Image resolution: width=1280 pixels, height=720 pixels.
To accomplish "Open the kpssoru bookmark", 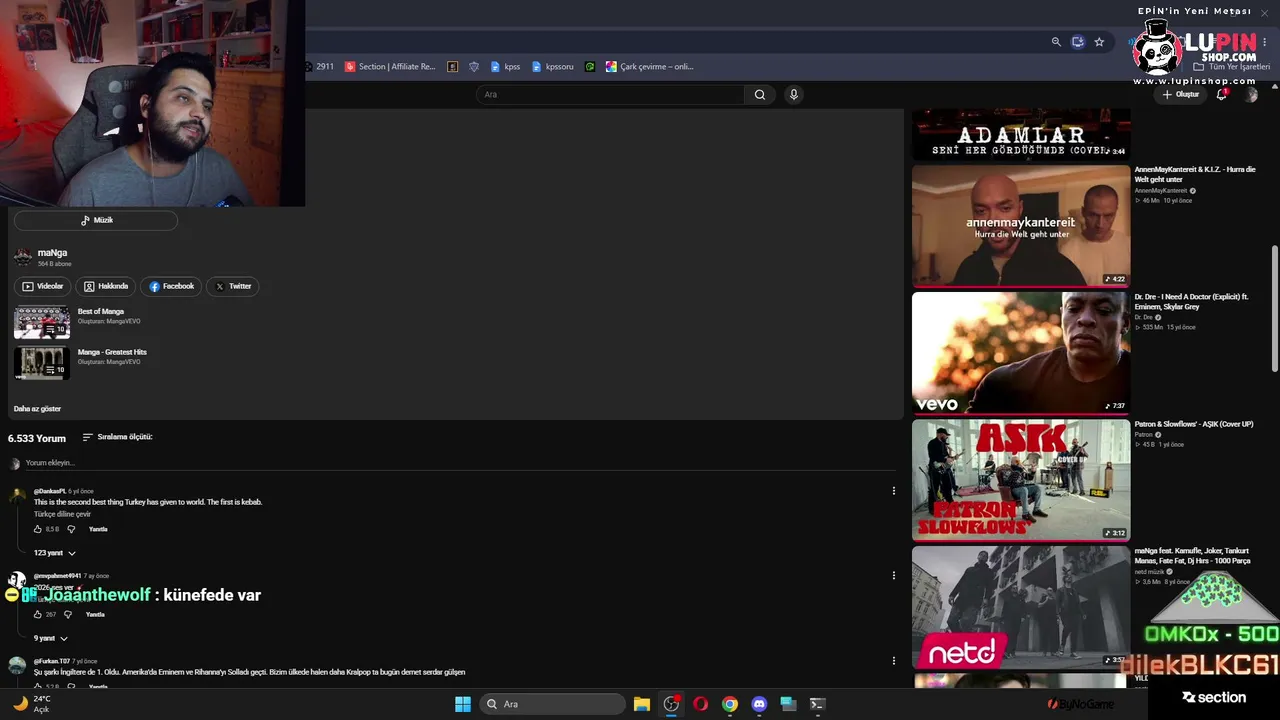I will 552,67.
